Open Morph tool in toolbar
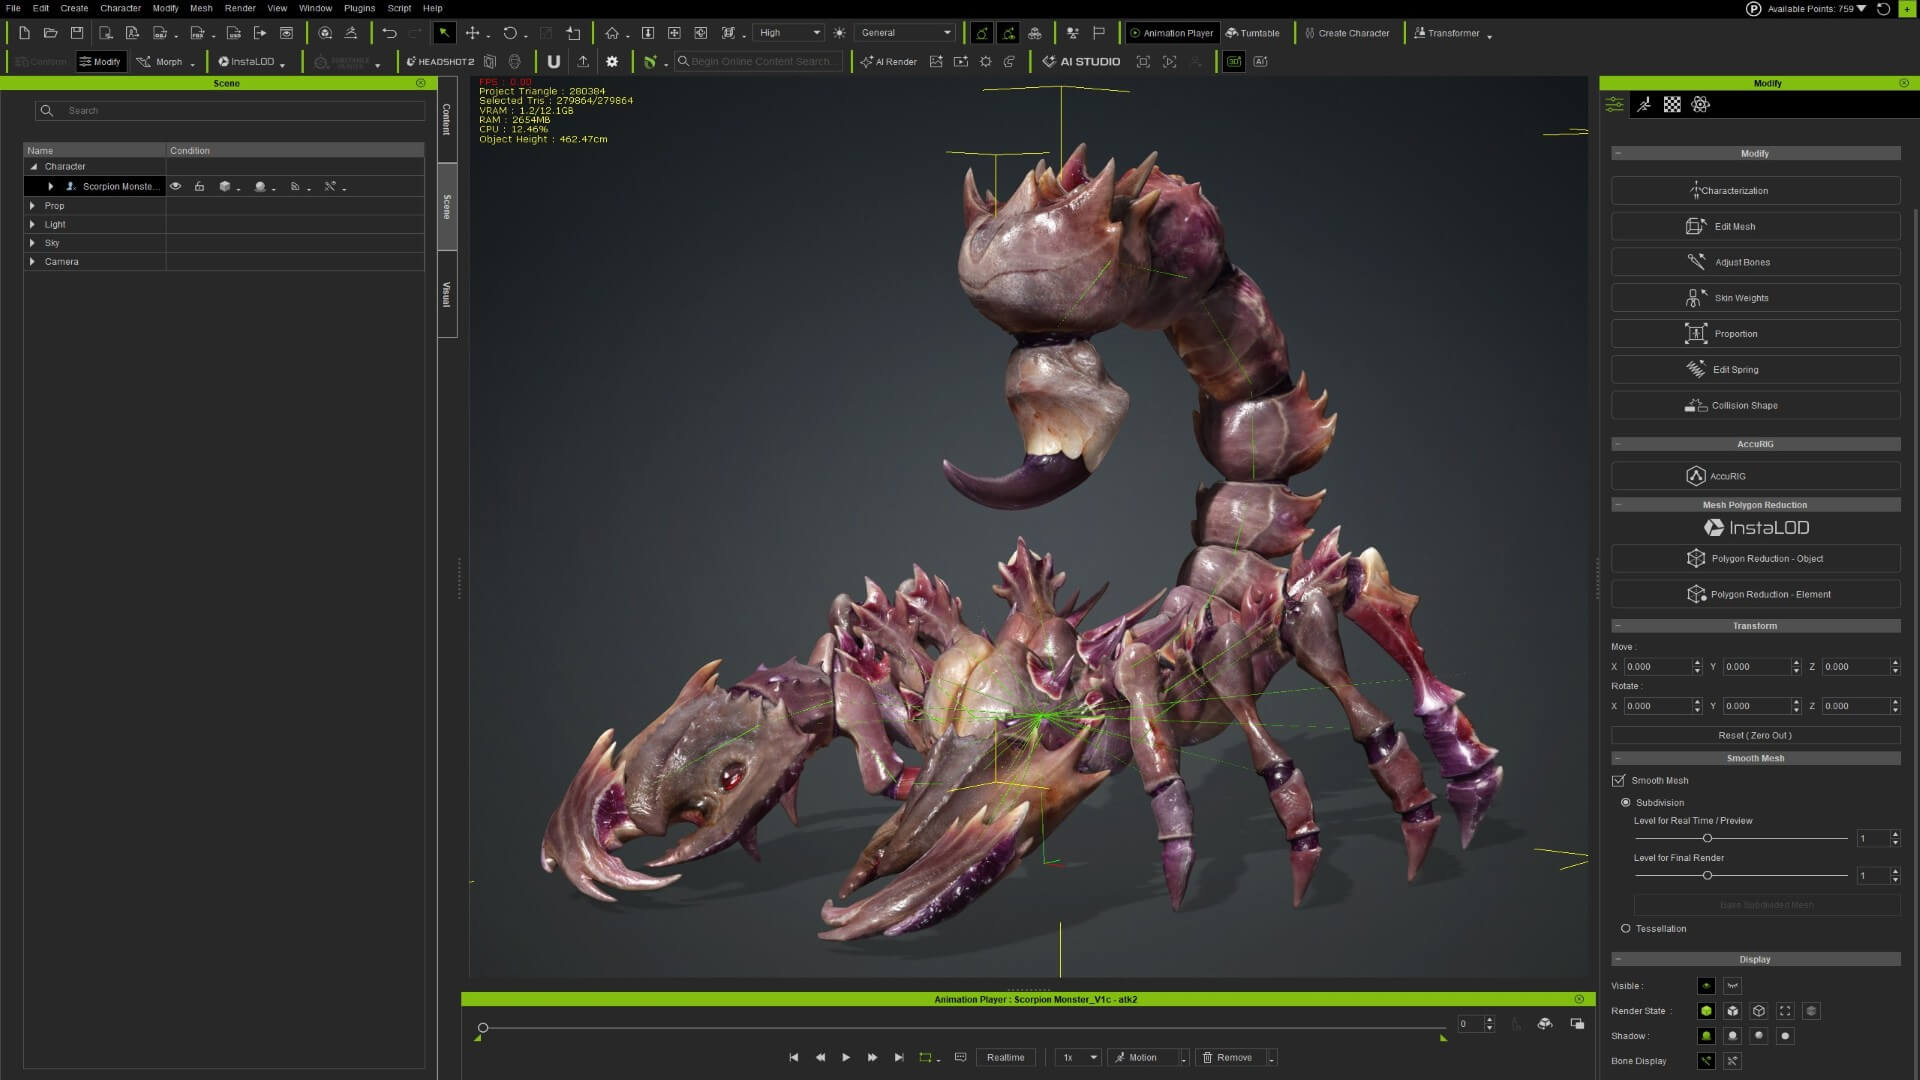 point(160,62)
